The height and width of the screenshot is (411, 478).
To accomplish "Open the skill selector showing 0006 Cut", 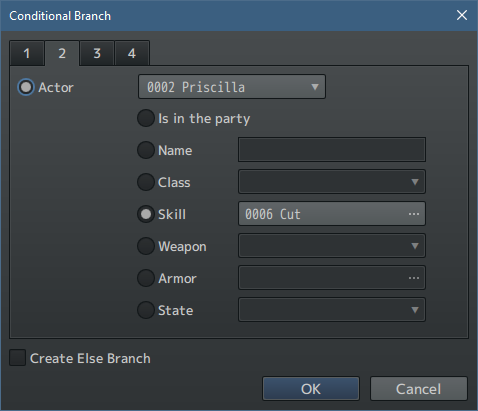I will (332, 214).
